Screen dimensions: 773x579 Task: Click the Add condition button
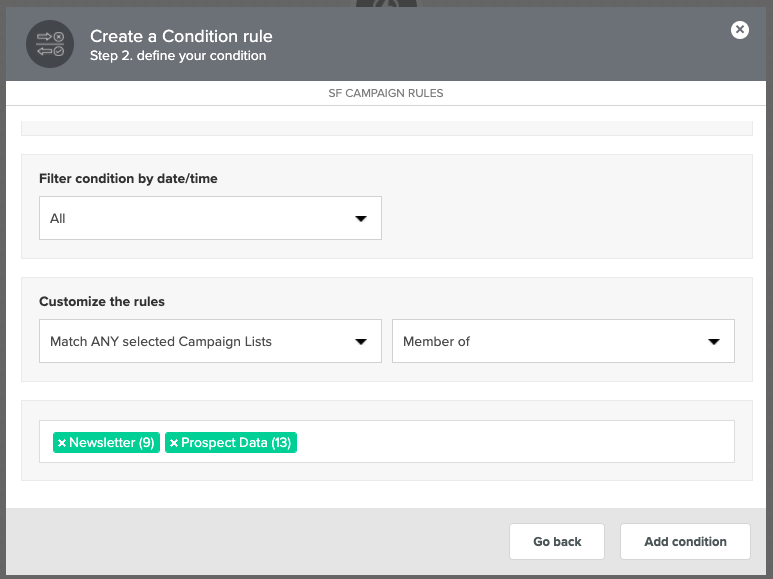(685, 542)
